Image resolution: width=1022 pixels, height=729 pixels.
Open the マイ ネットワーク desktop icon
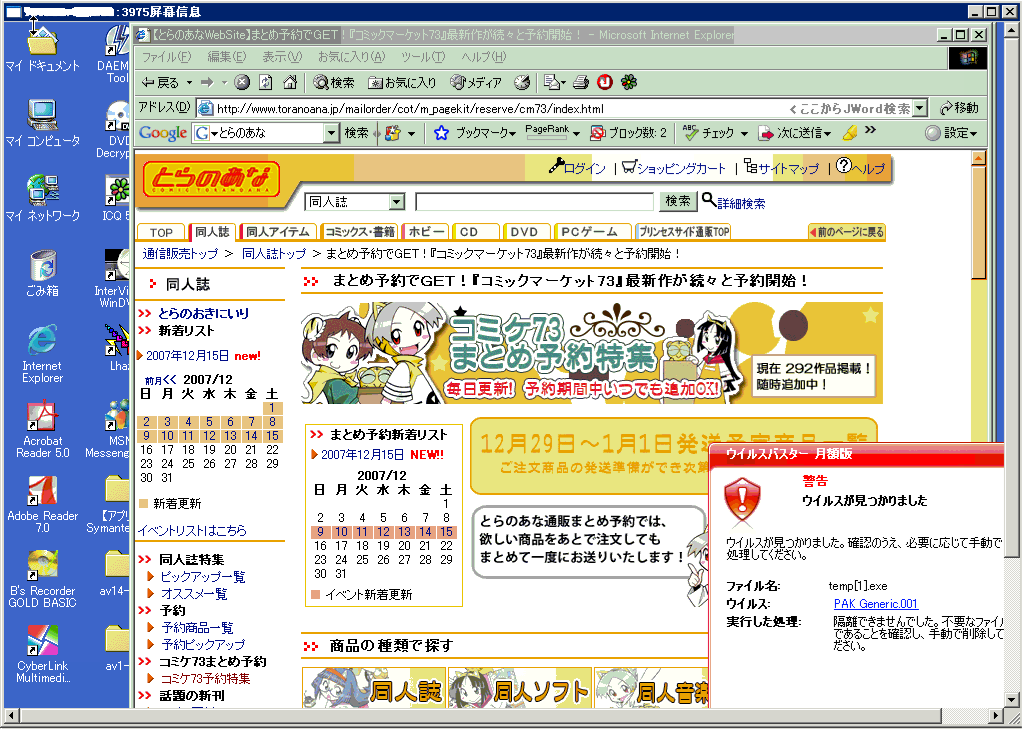[42, 198]
